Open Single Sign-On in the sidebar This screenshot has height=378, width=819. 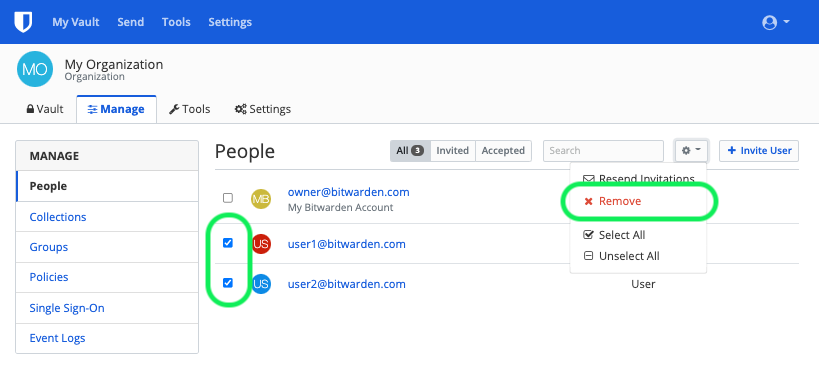tap(107, 308)
